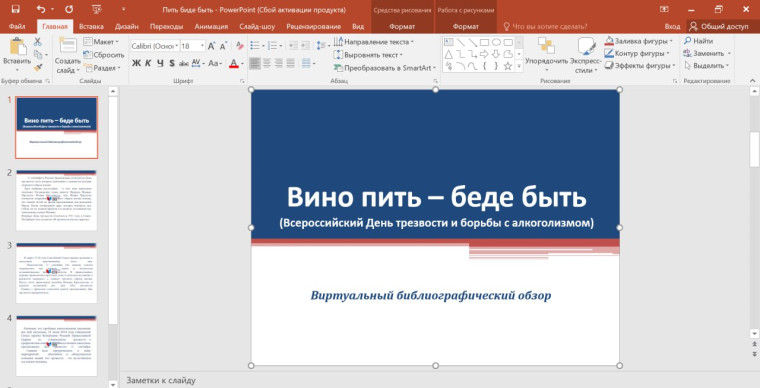This screenshot has width=760, height=388.
Task: Open the Макет layout dropdown
Action: tap(101, 42)
